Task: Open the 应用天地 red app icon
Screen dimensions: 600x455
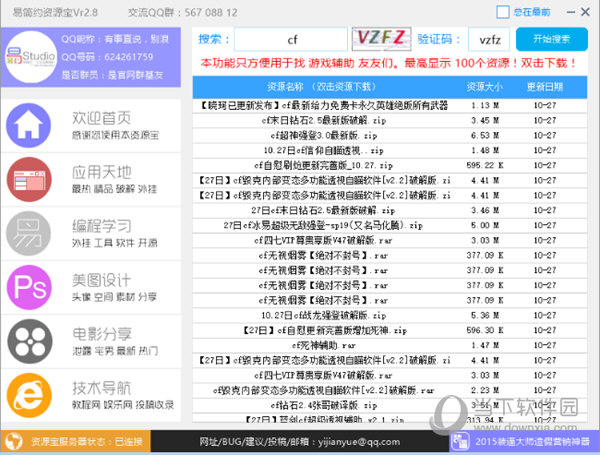Action: tap(29, 179)
